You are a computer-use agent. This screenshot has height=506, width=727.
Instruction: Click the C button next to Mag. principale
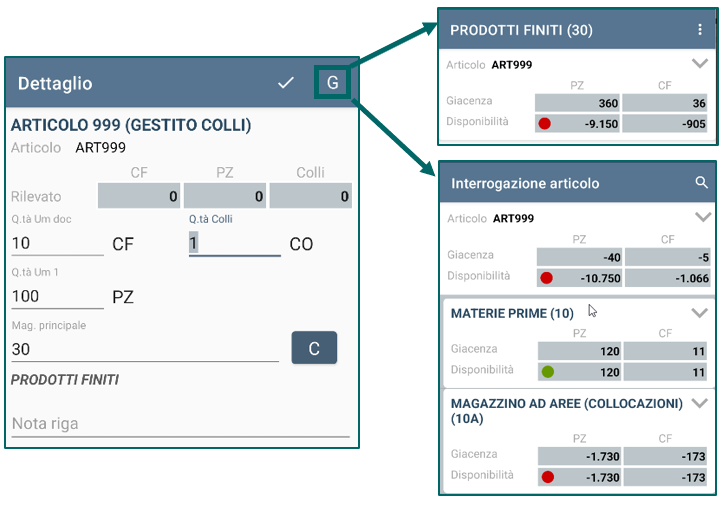click(x=314, y=348)
